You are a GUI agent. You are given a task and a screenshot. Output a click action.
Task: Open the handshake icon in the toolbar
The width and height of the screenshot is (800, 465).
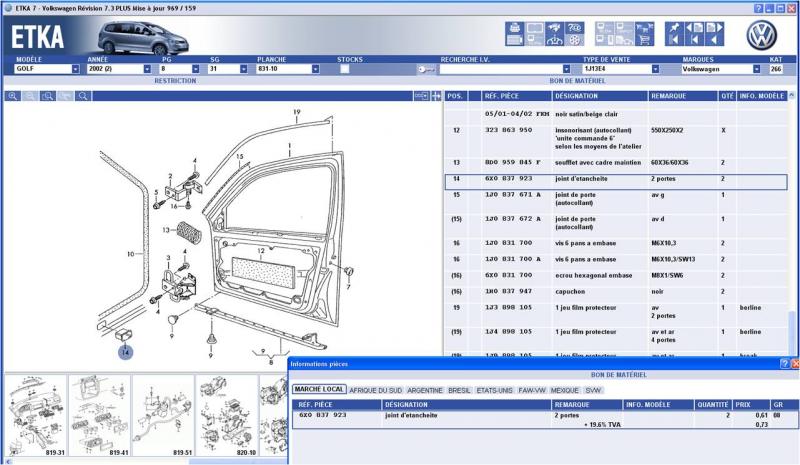pyautogui.click(x=555, y=28)
